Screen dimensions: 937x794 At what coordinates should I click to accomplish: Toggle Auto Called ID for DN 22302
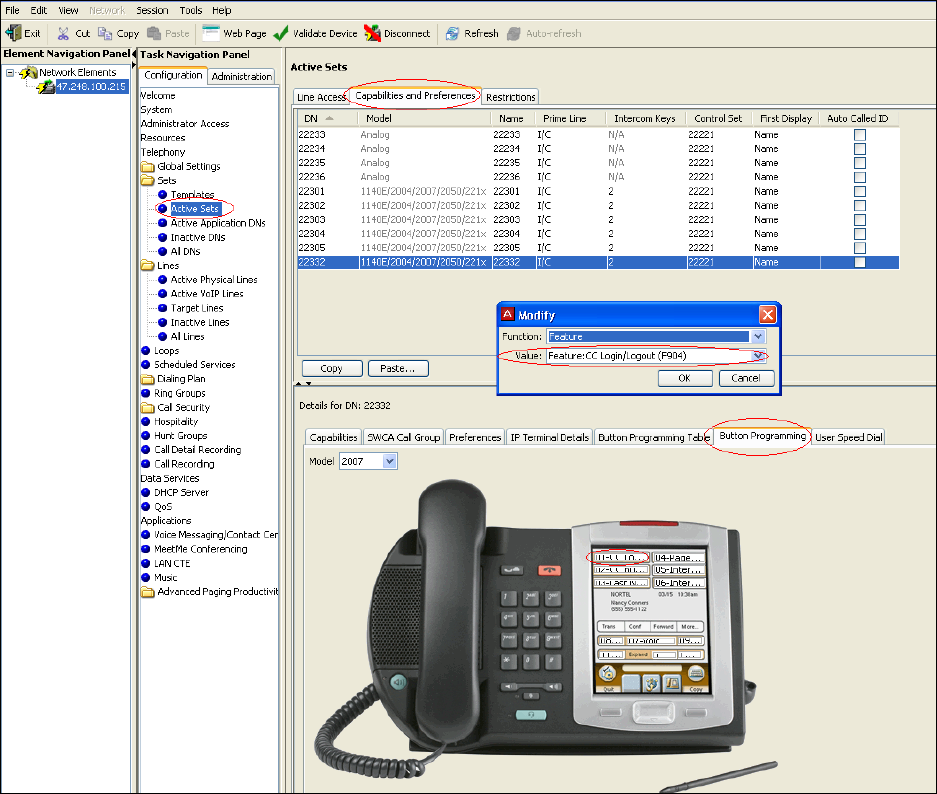pos(859,206)
